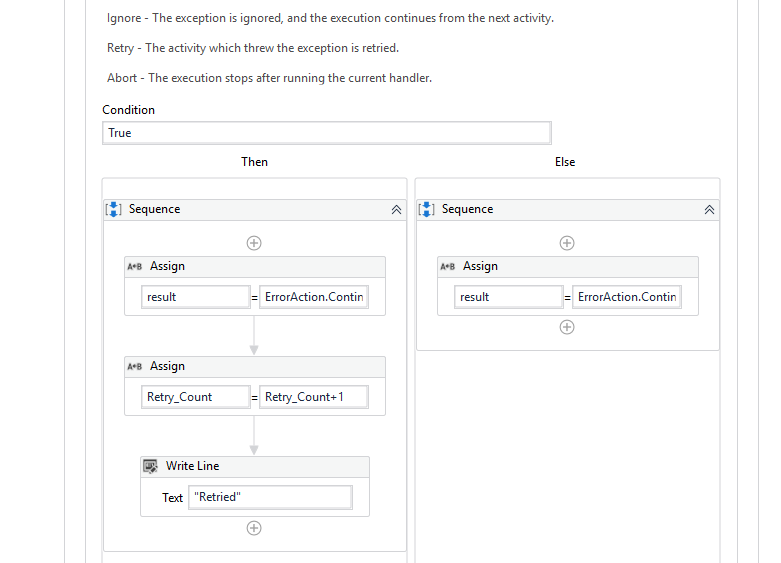781x563 pixels.
Task: Click the Retry_Count Assign activity icon
Action: 135,366
